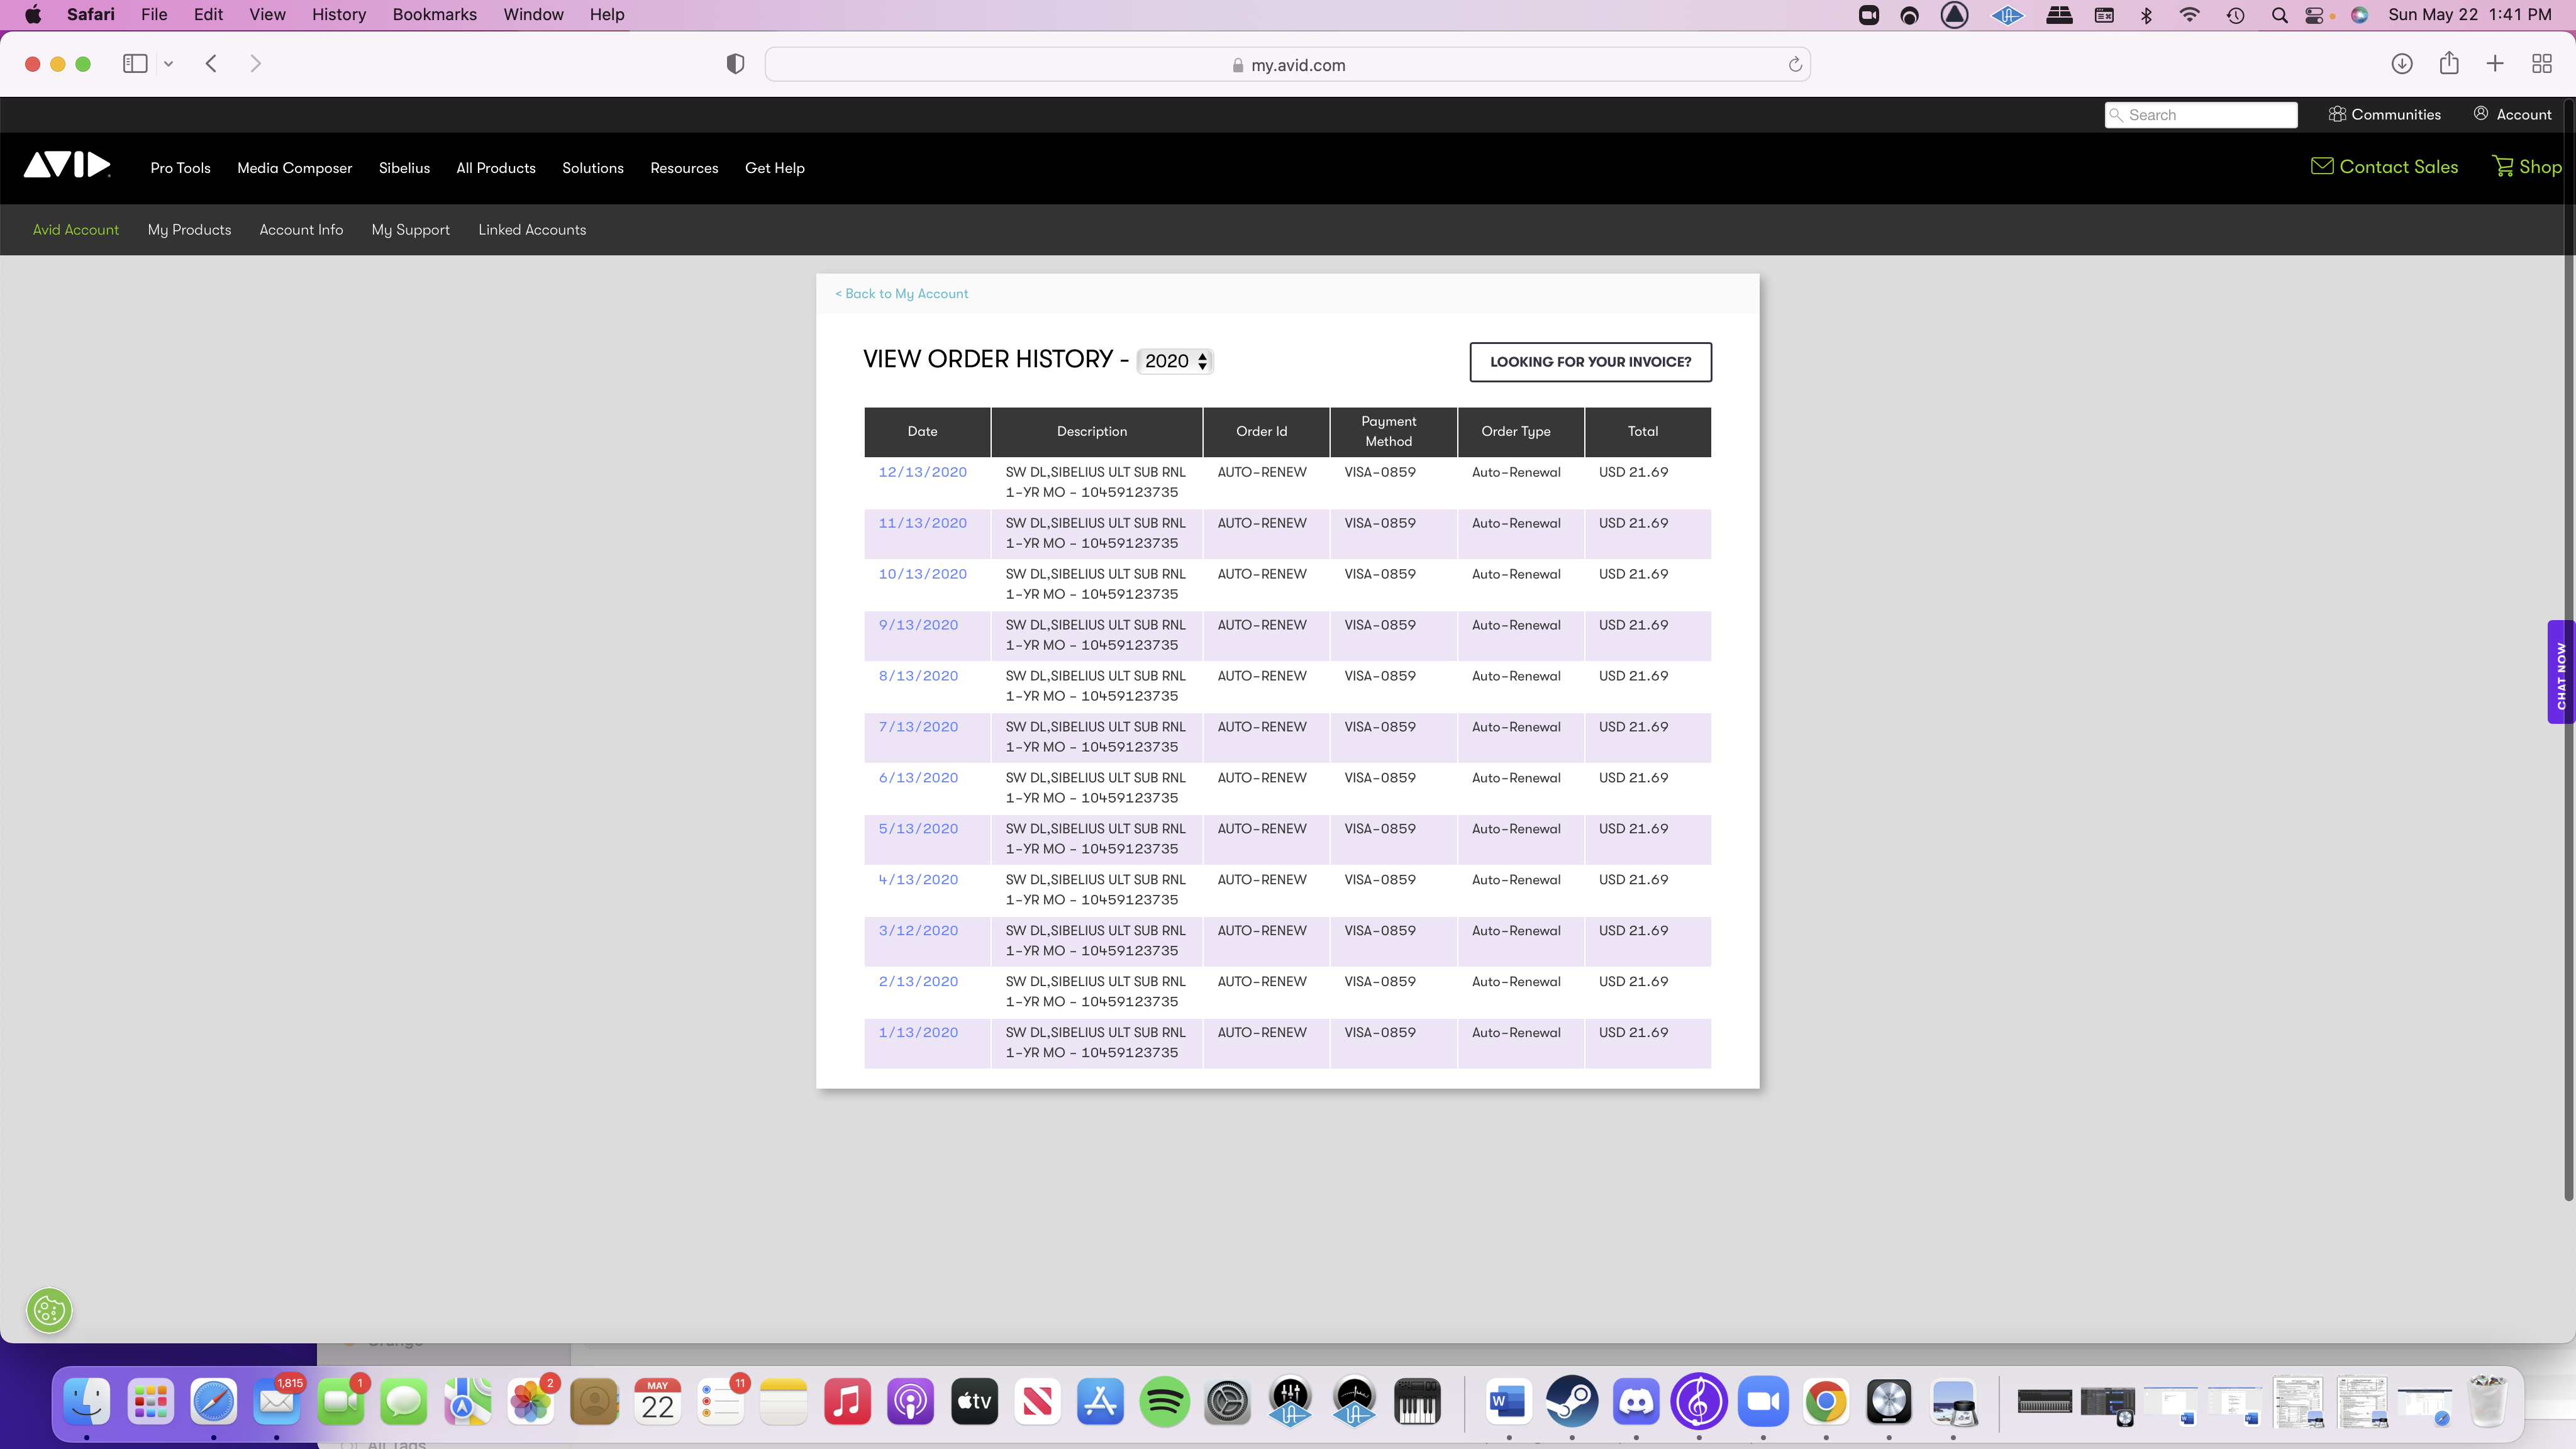Open Safari History menu

339,15
